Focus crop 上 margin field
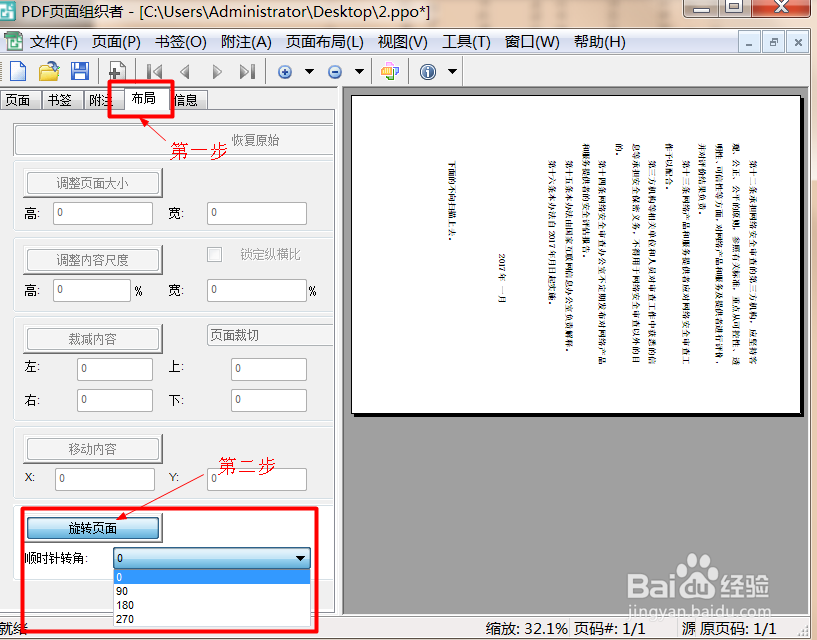 [x=269, y=368]
